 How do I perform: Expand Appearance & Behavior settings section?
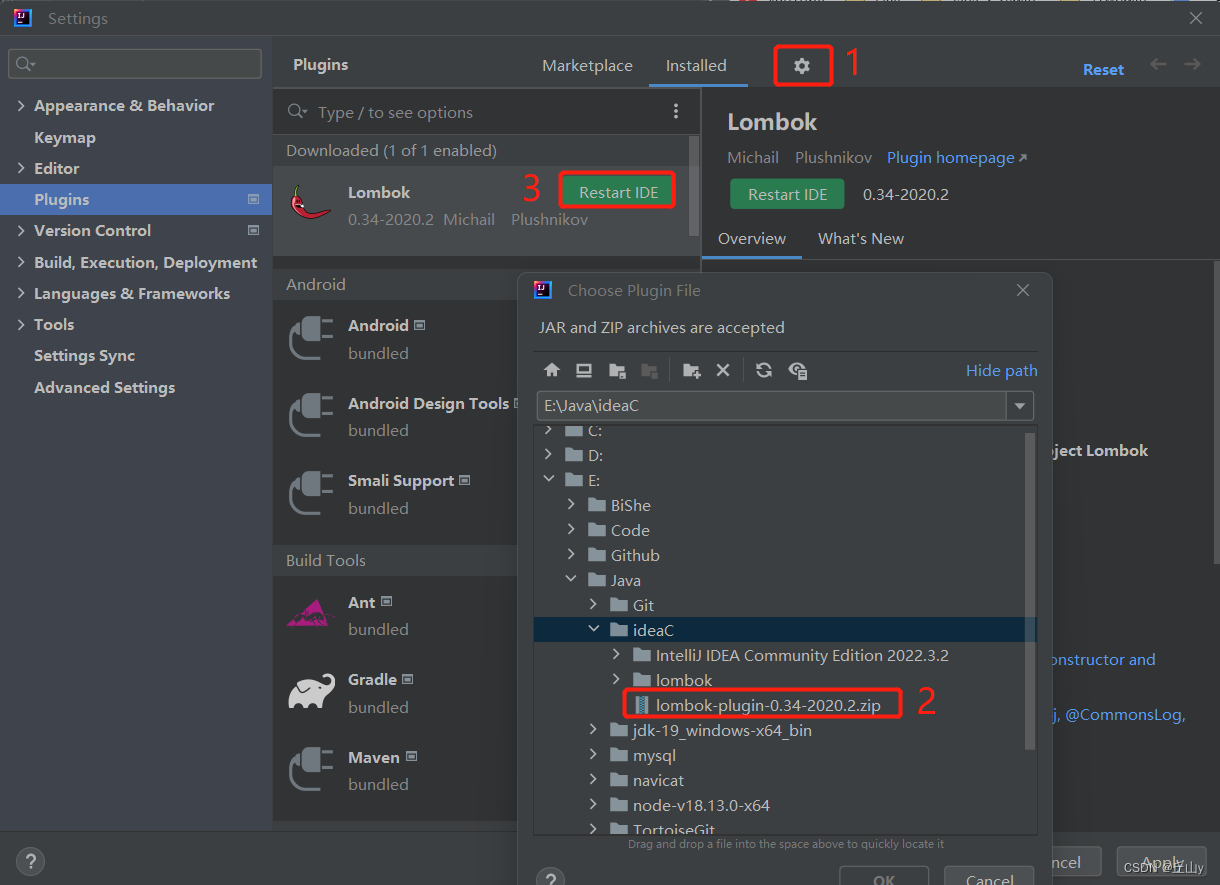tap(21, 105)
